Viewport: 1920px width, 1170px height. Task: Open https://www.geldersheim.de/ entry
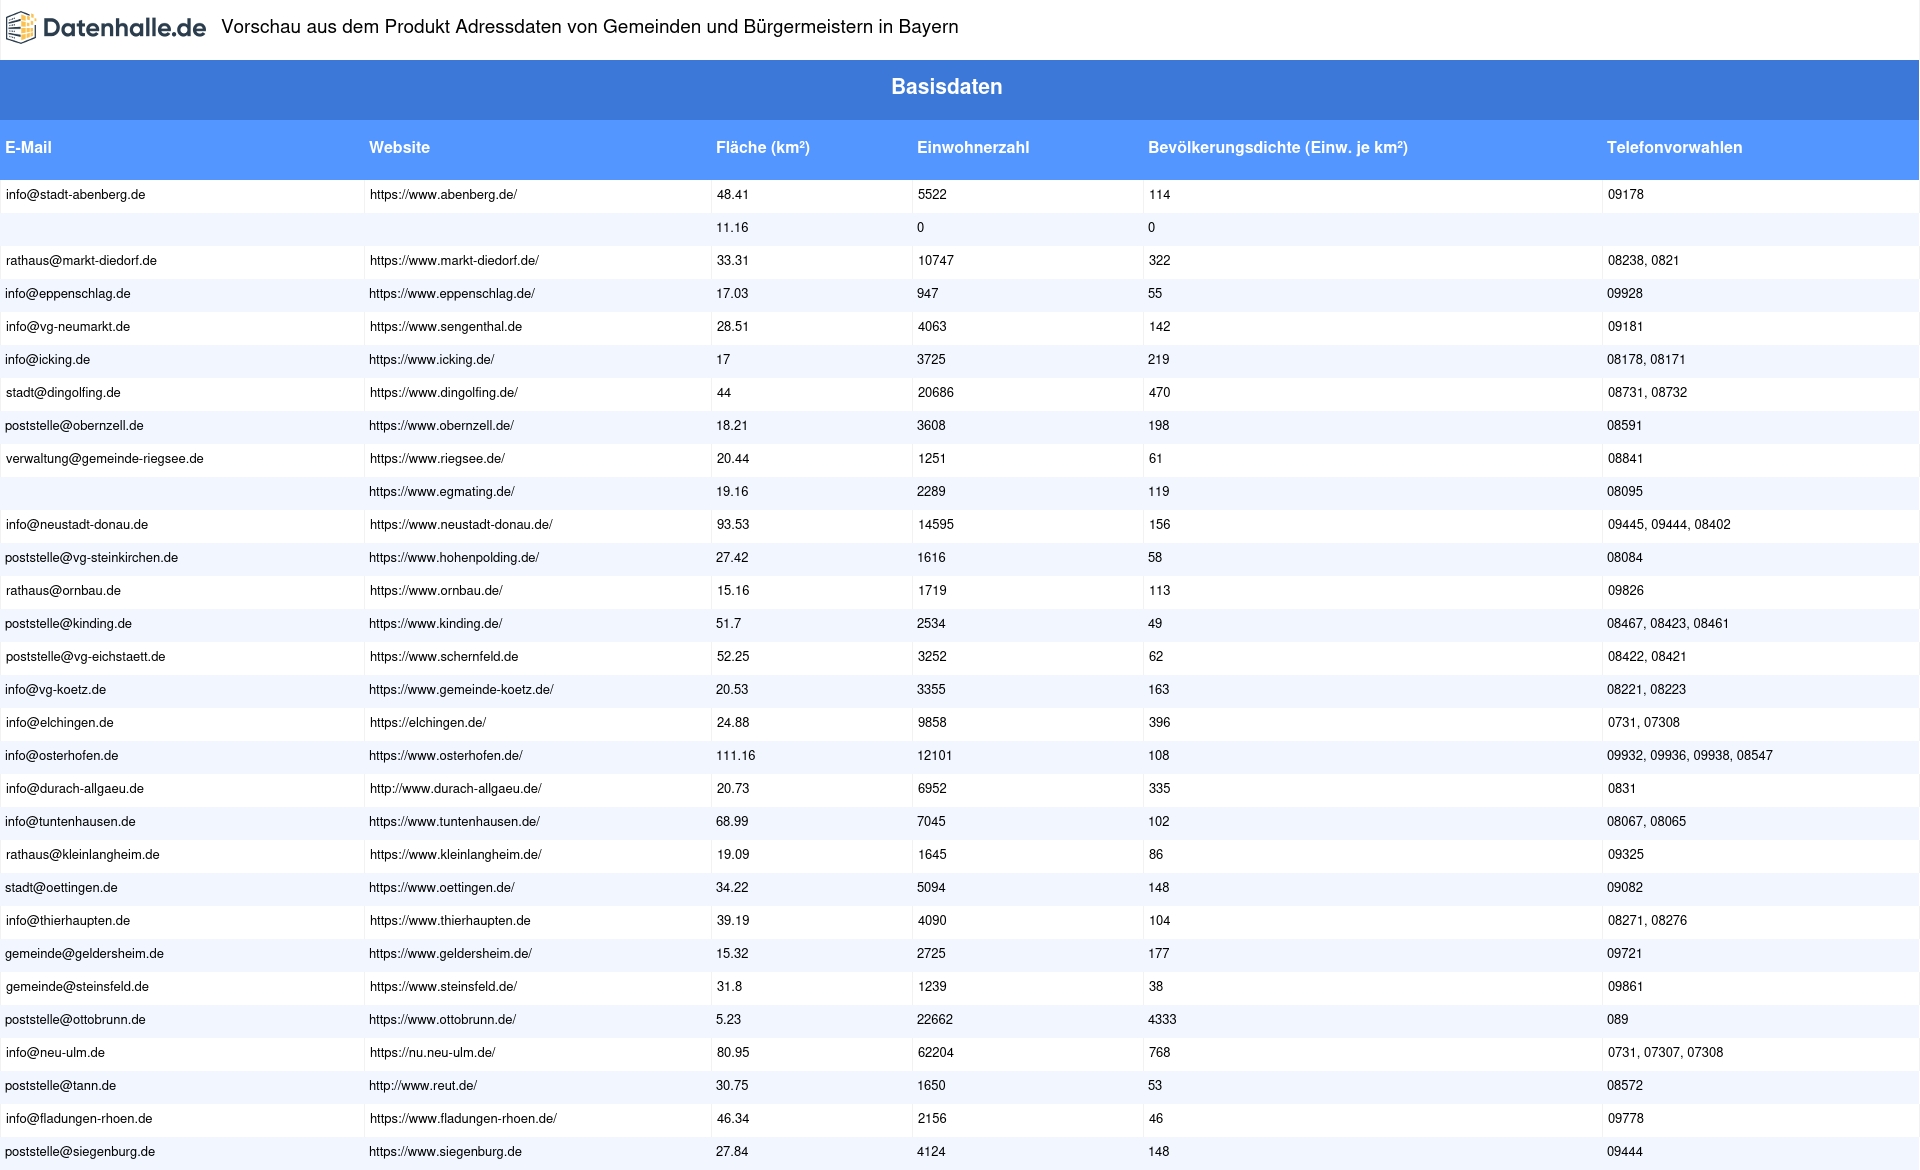tap(451, 954)
